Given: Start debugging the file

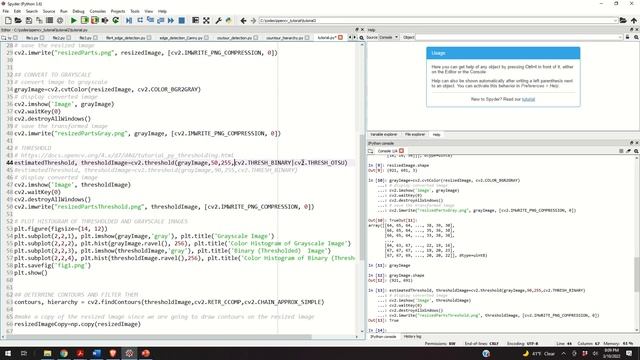Looking at the screenshot, I should coord(129,20).
